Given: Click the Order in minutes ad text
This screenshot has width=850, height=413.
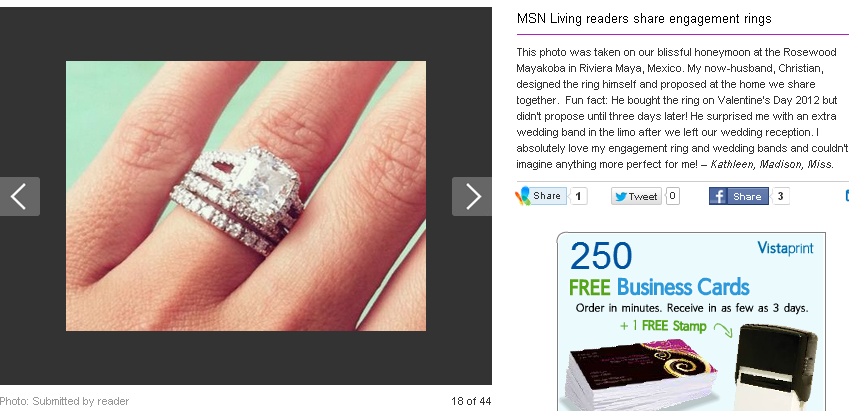Looking at the screenshot, I should point(692,308).
